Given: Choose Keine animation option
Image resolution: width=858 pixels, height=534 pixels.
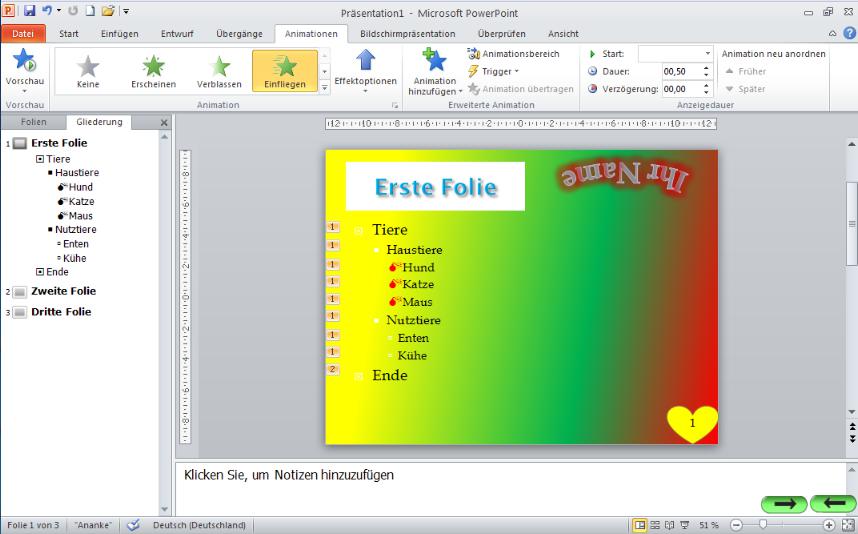Looking at the screenshot, I should click(88, 67).
